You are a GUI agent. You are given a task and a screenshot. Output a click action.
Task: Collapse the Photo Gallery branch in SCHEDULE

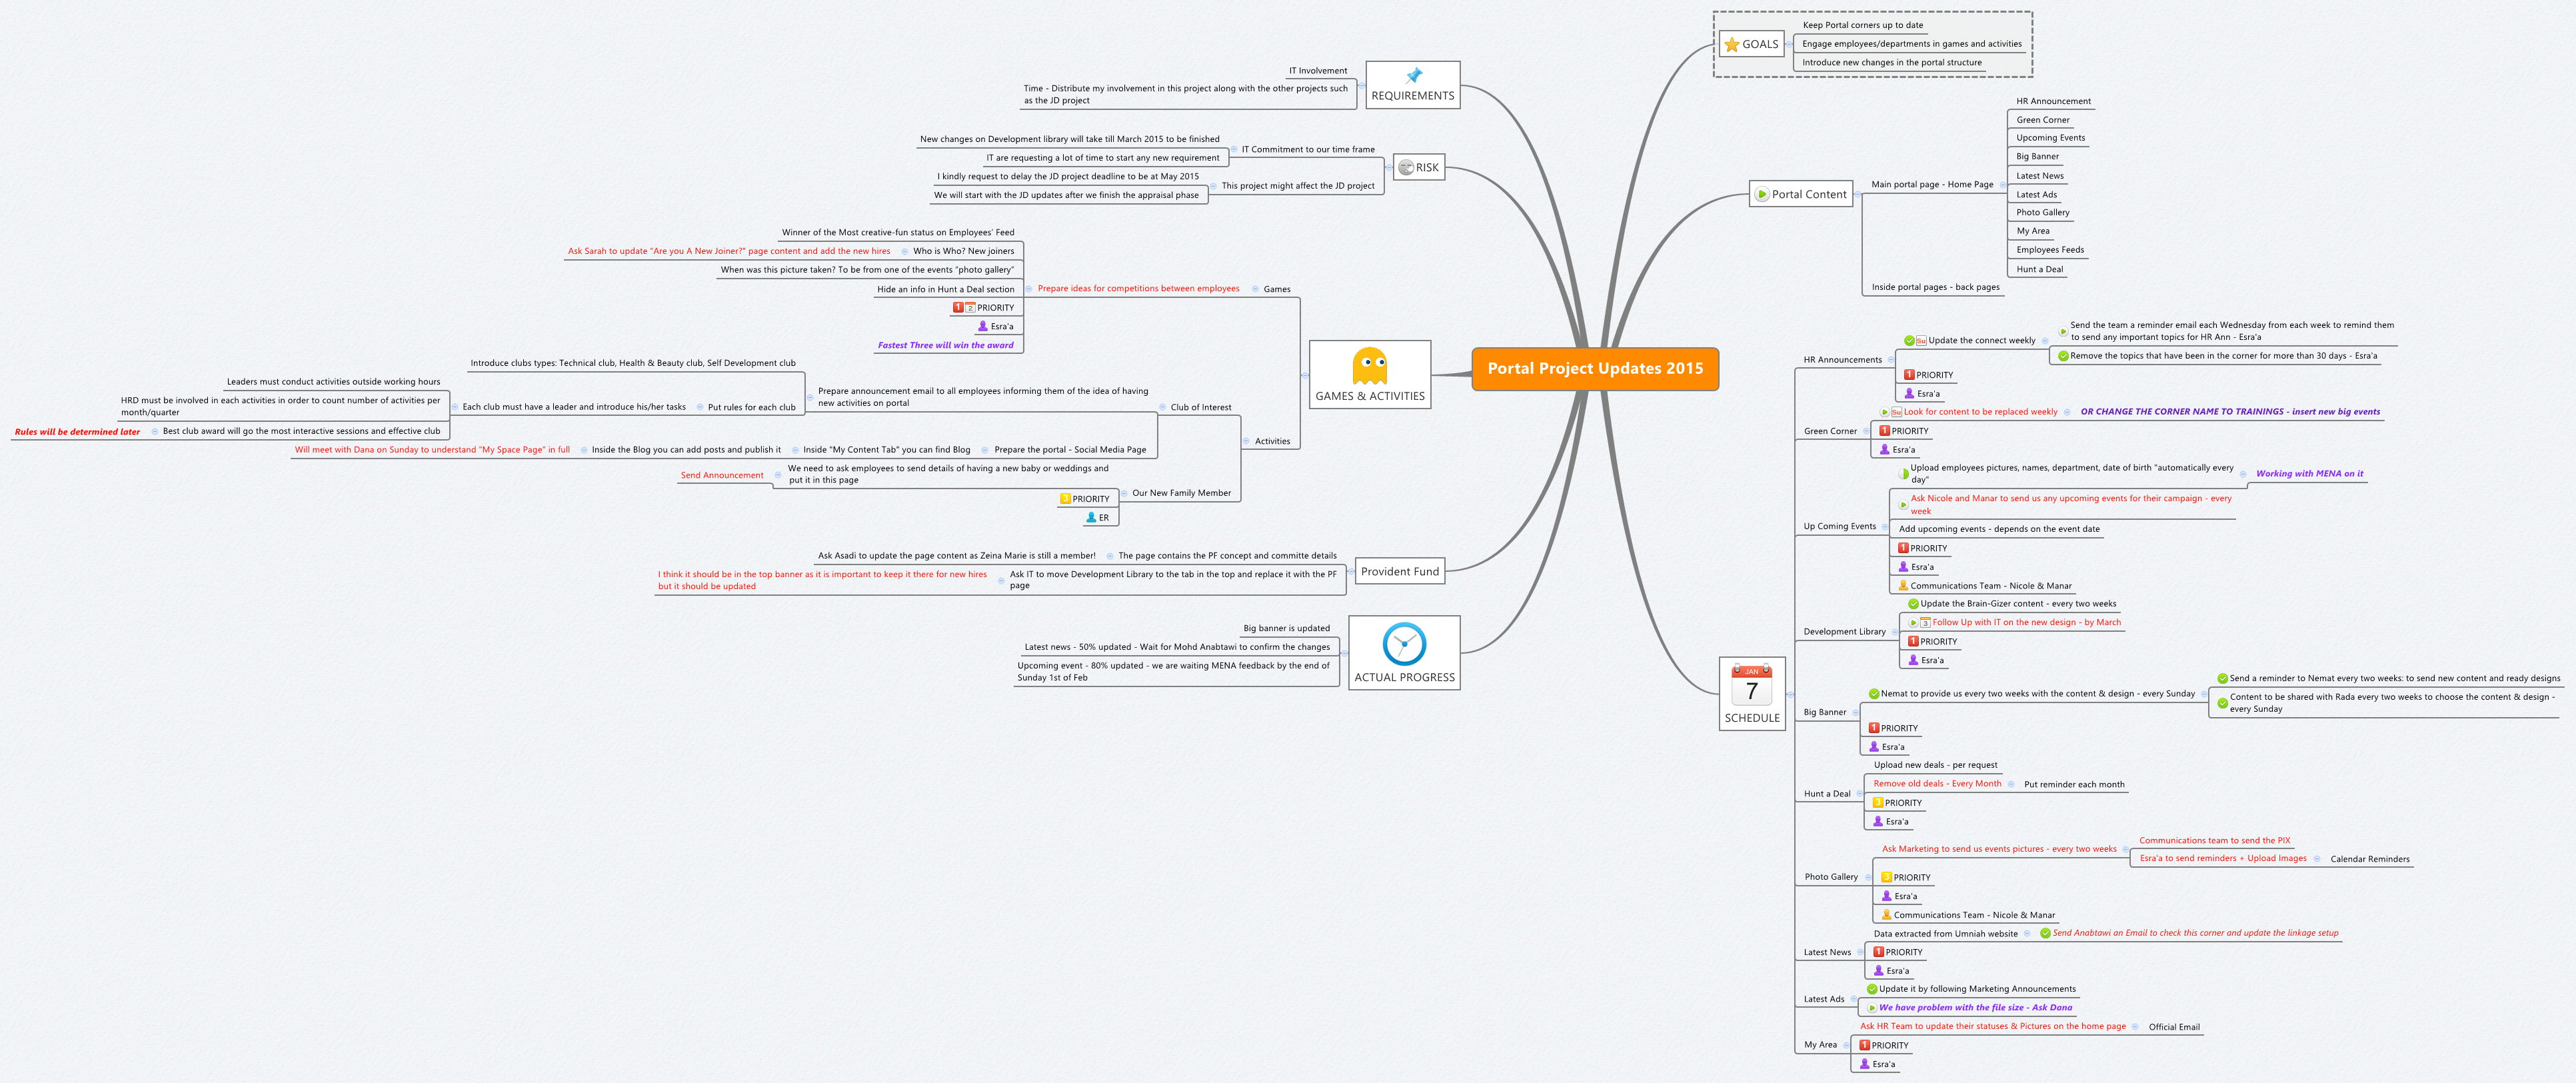tap(1867, 877)
